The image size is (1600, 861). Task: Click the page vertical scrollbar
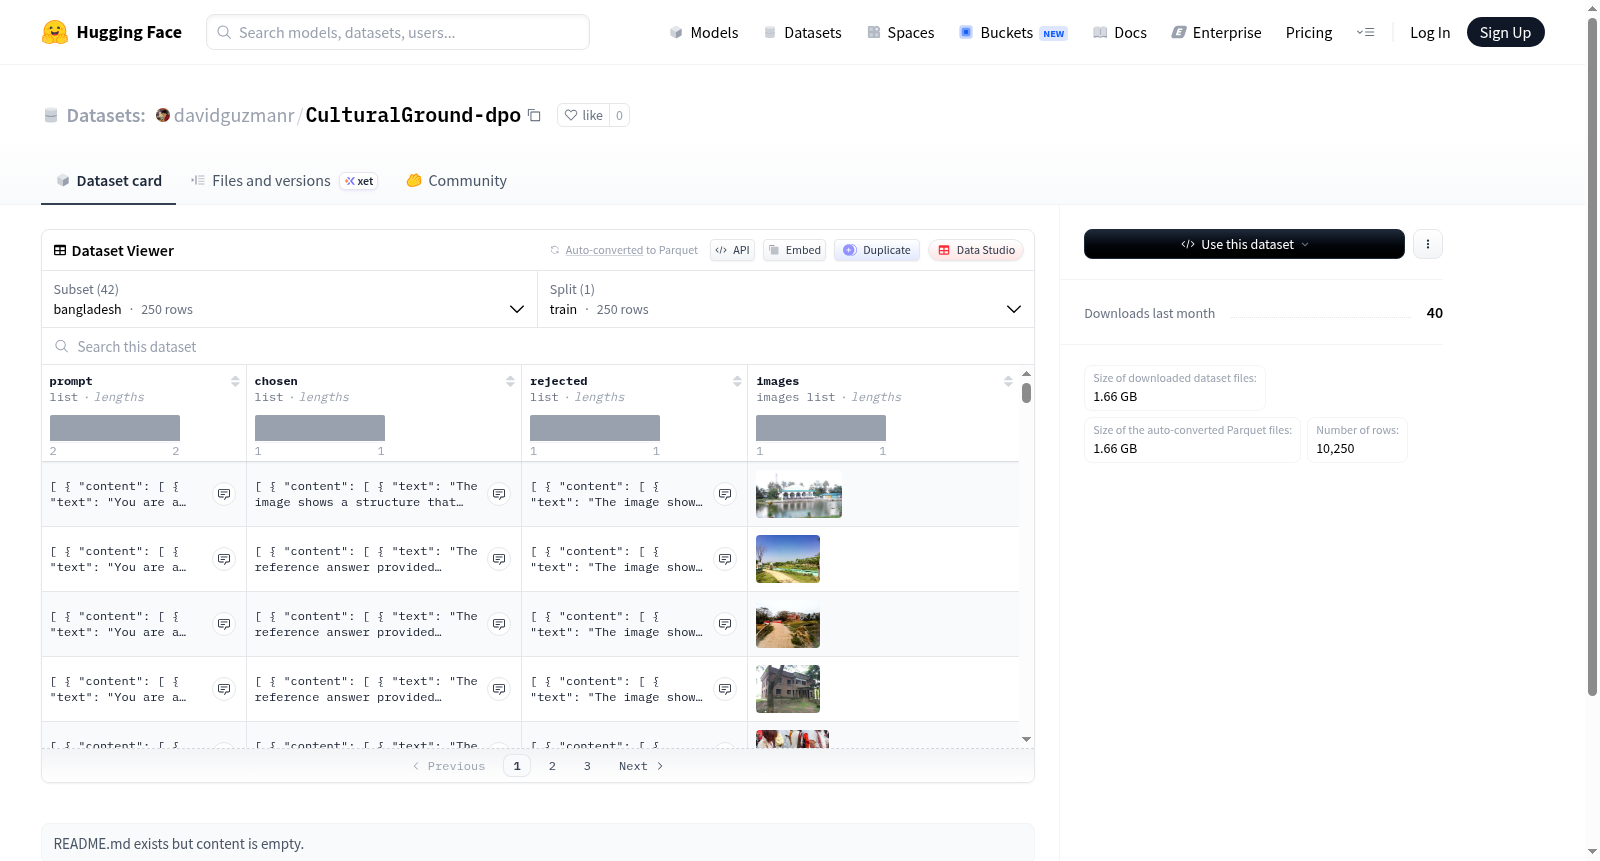click(1592, 355)
